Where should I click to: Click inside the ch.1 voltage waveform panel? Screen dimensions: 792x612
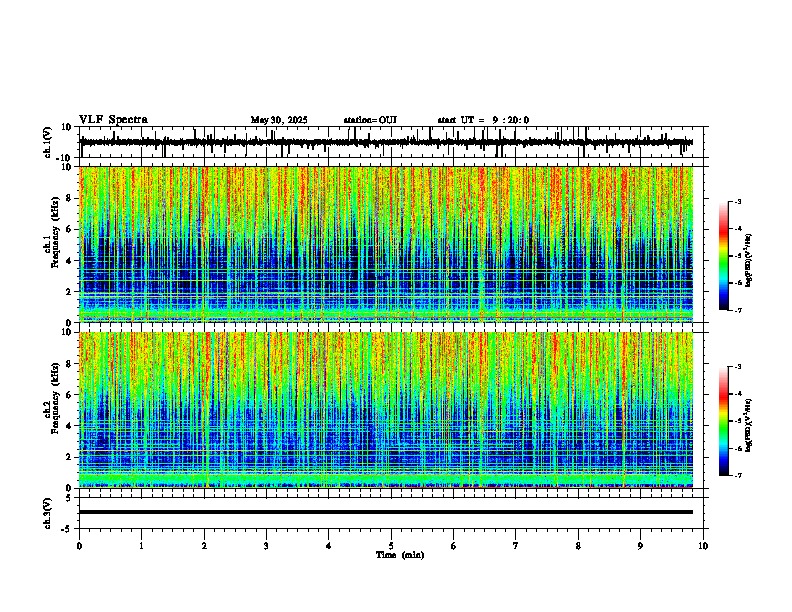[393, 142]
